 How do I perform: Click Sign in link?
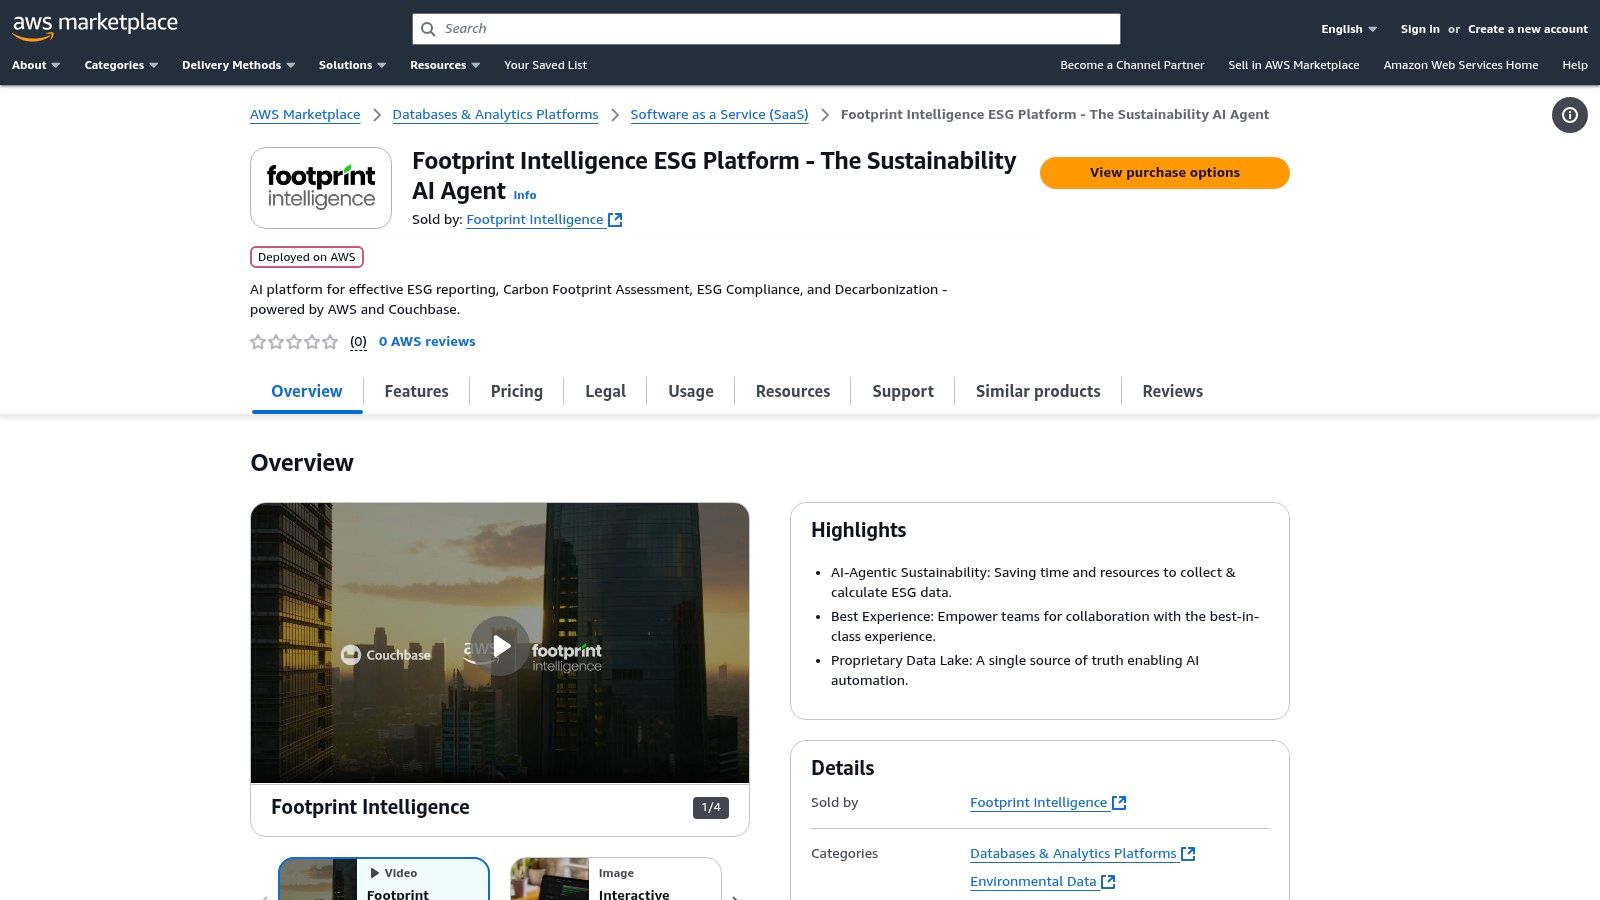tap(1420, 29)
